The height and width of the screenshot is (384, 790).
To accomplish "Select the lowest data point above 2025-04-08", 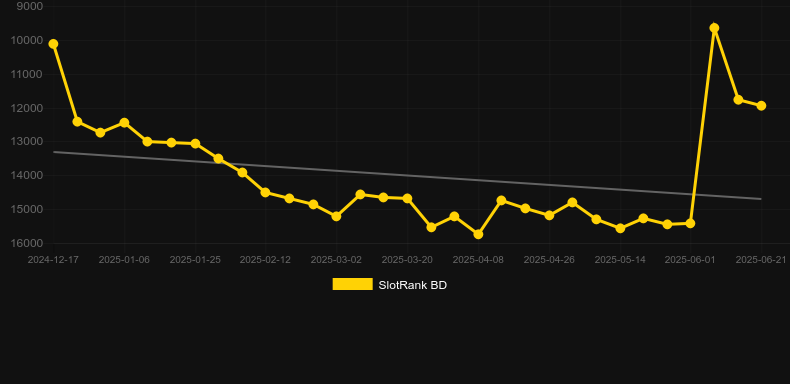I will (x=478, y=234).
